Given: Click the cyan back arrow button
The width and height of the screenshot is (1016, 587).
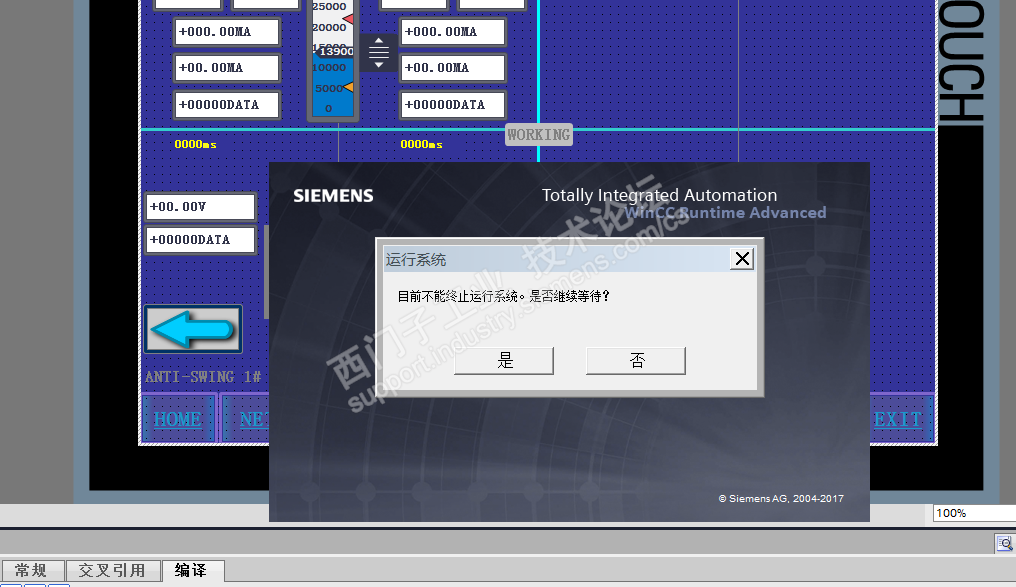Looking at the screenshot, I should click(x=193, y=329).
